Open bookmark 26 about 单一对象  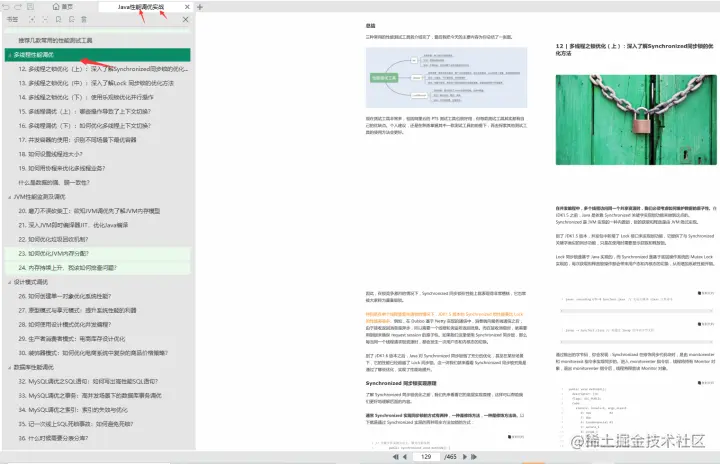65,296
